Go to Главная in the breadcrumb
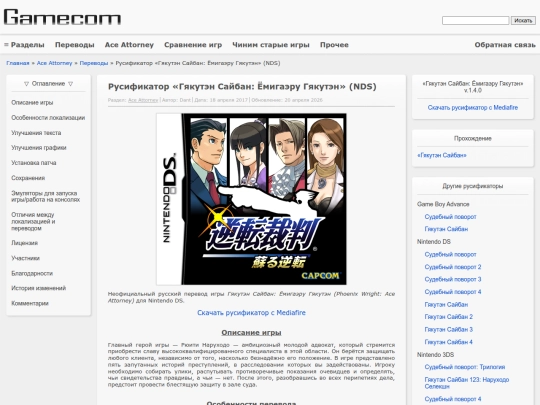This screenshot has height=405, width=540. 18,63
